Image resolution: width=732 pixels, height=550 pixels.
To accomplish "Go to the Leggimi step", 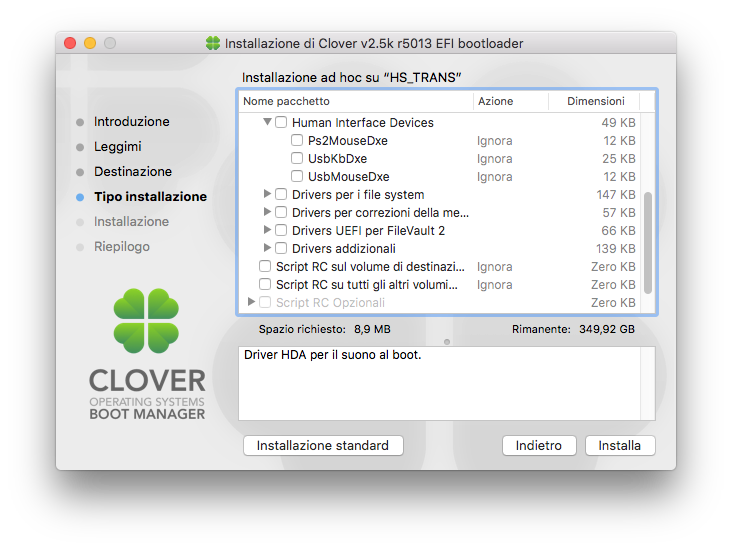I will pyautogui.click(x=118, y=147).
